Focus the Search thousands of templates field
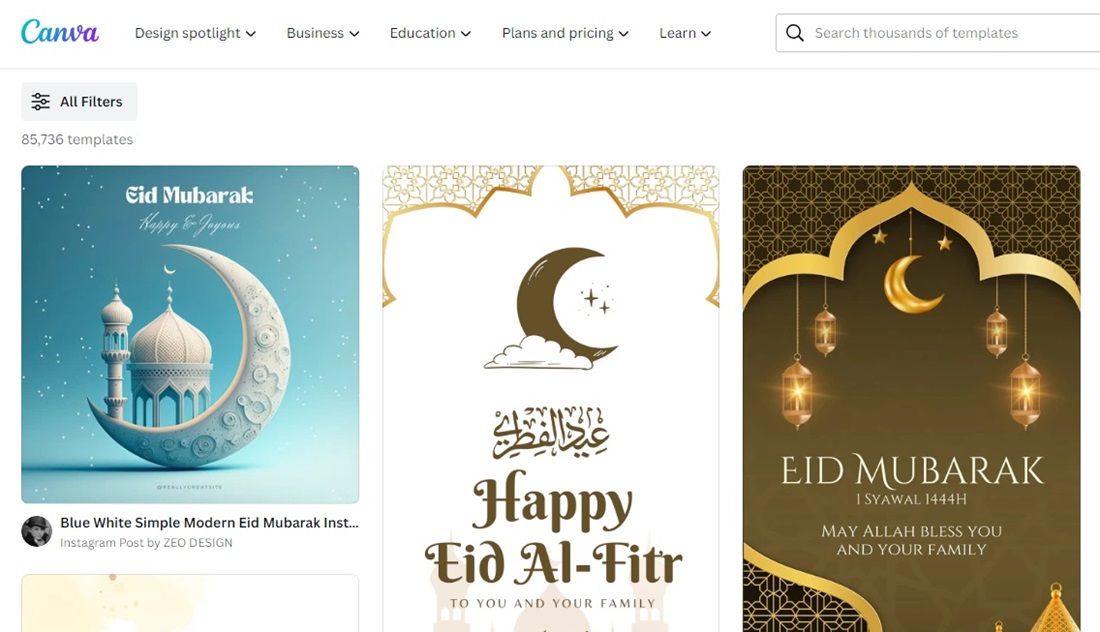Viewport: 1100px width, 632px height. [x=937, y=33]
